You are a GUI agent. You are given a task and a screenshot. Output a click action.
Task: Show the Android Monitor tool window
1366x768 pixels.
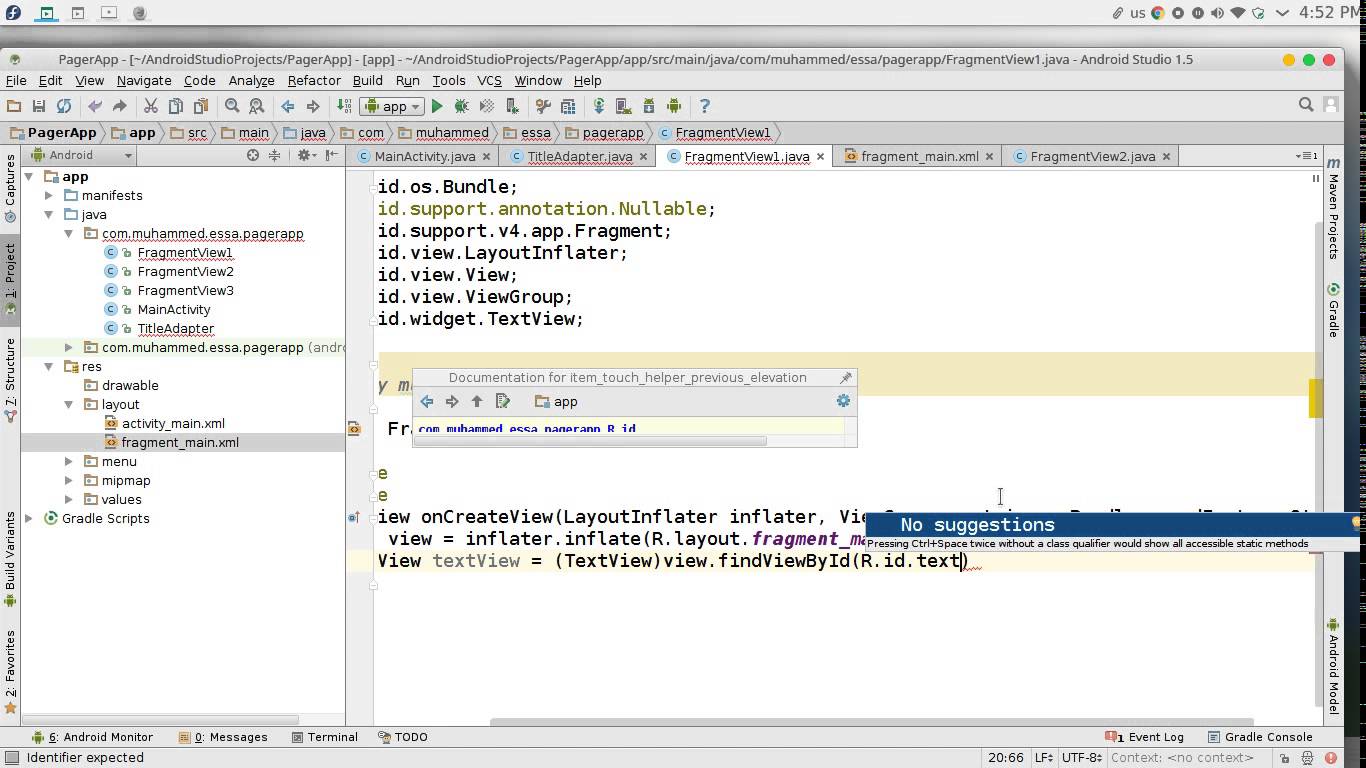point(99,737)
